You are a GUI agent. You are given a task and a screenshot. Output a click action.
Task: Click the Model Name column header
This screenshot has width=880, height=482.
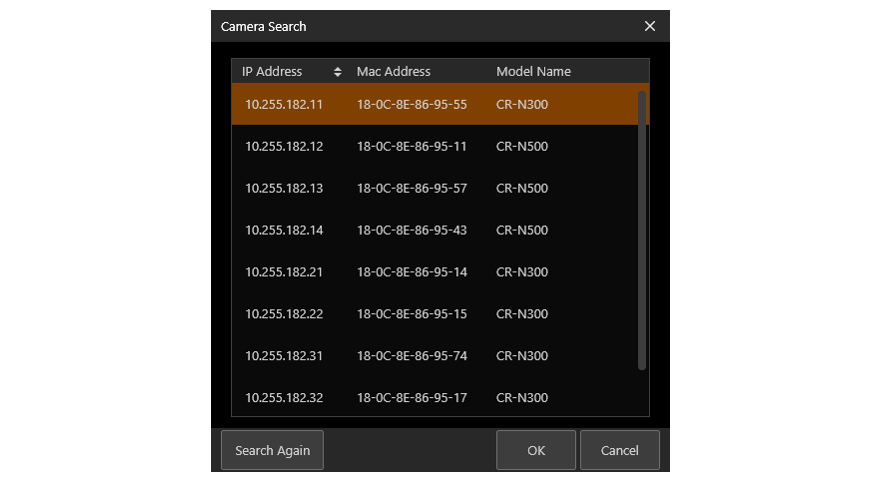click(x=533, y=72)
